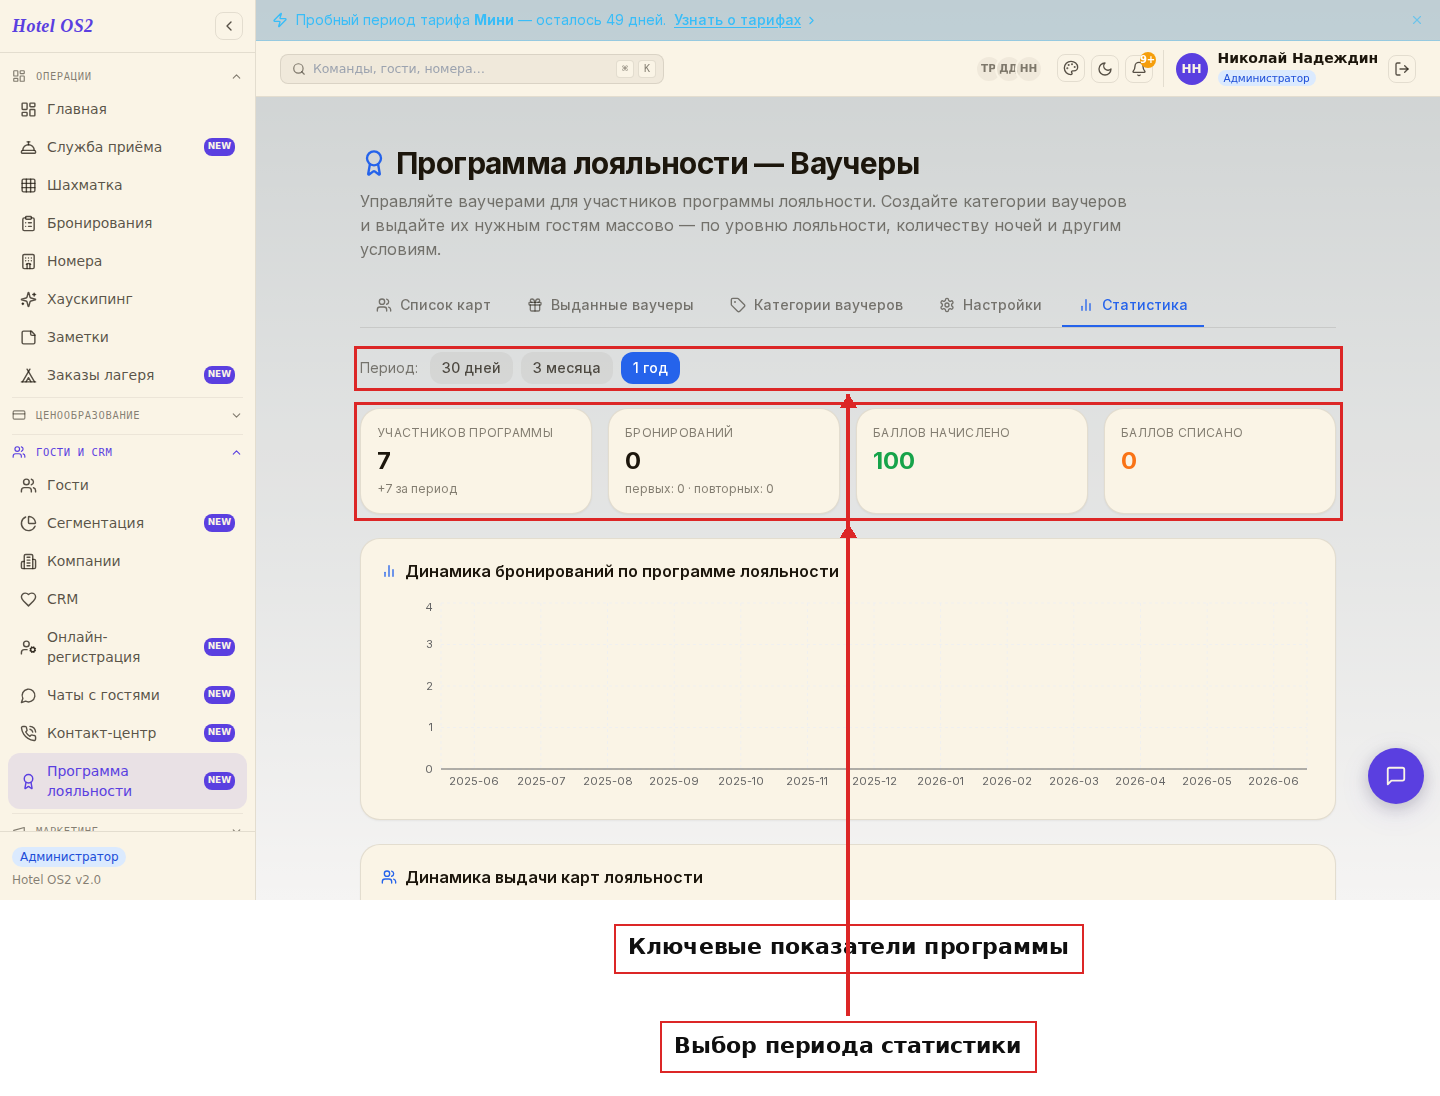Open the Главная dashboard
The height and width of the screenshot is (1096, 1440).
point(127,109)
